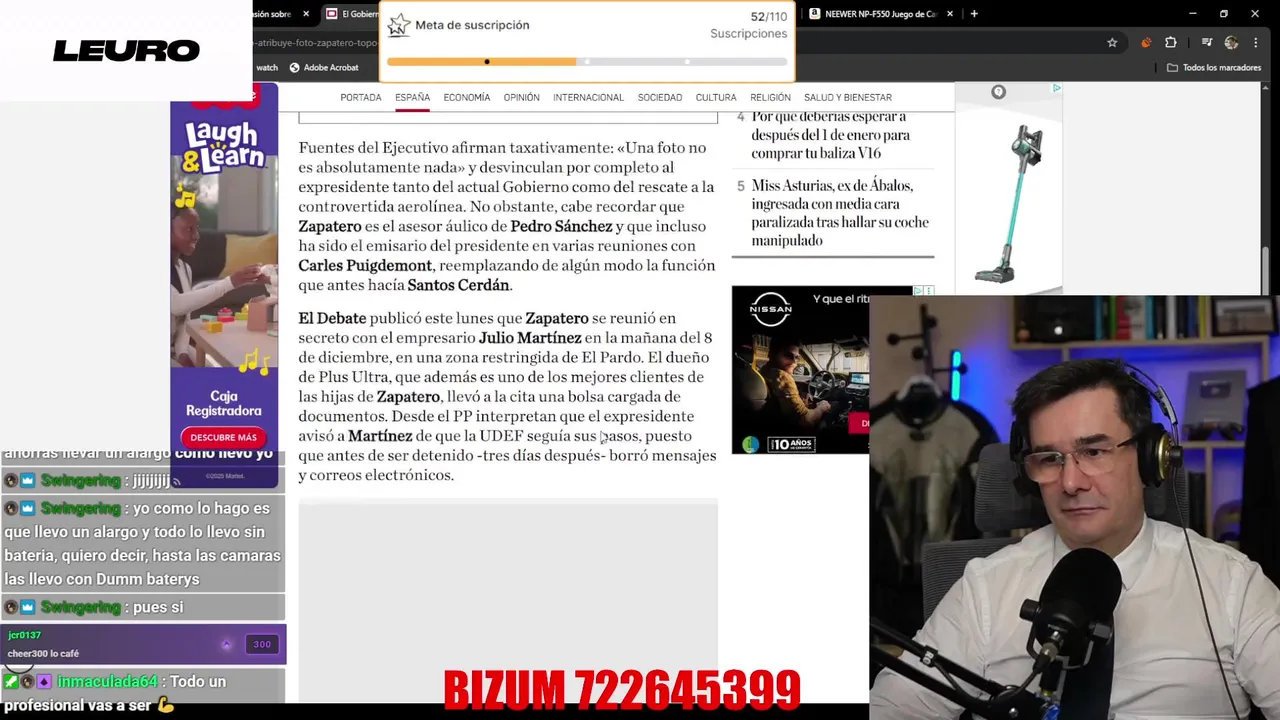The height and width of the screenshot is (720, 1280).
Task: Click the page vertical scrollbar
Action: tap(1266, 270)
